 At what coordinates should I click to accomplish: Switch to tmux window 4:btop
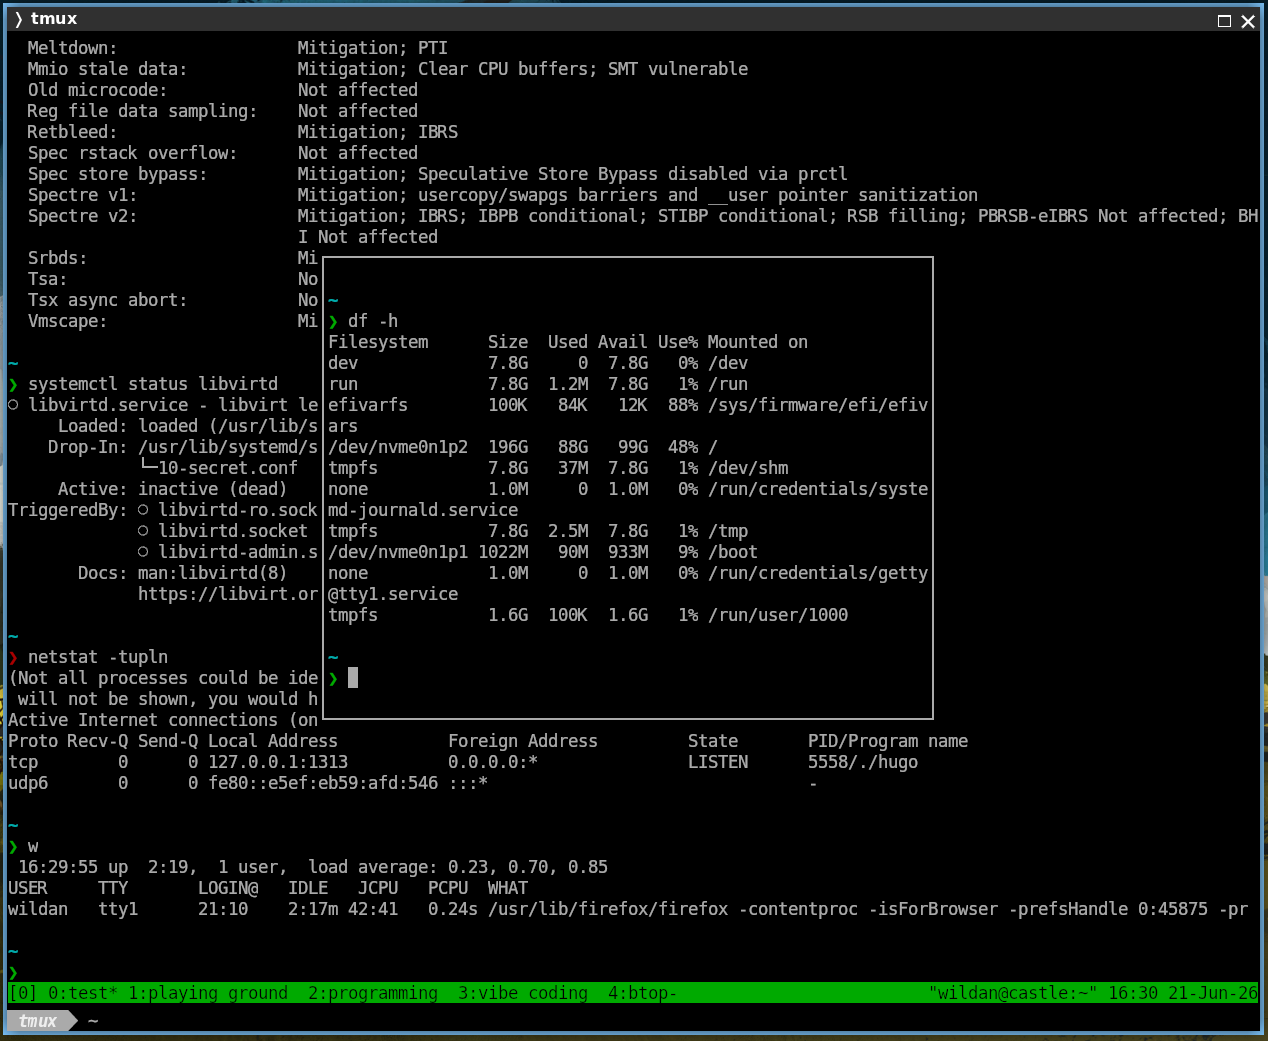(x=643, y=993)
